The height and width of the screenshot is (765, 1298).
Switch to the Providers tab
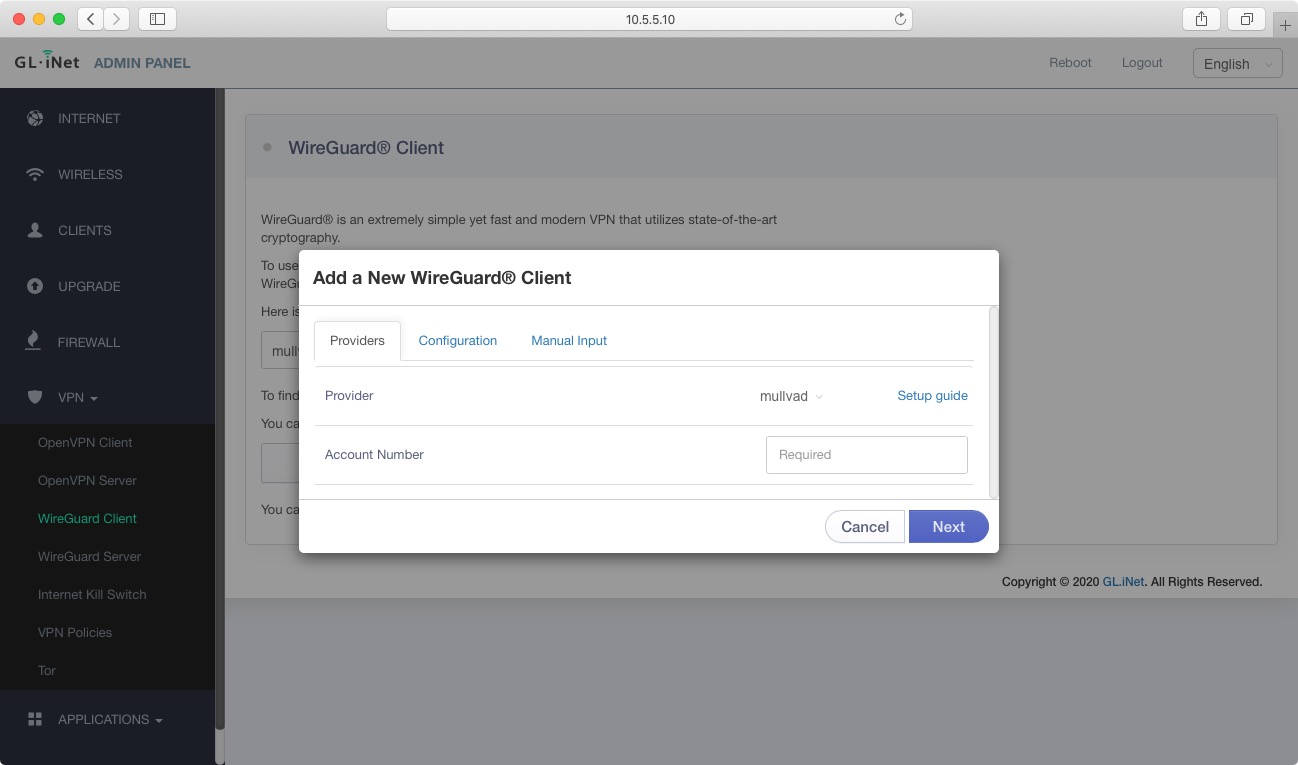click(x=357, y=341)
